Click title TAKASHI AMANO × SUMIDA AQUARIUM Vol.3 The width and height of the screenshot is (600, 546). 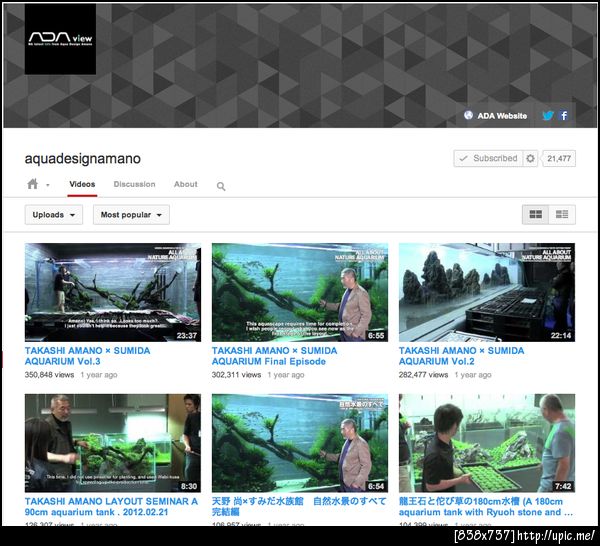tap(87, 356)
